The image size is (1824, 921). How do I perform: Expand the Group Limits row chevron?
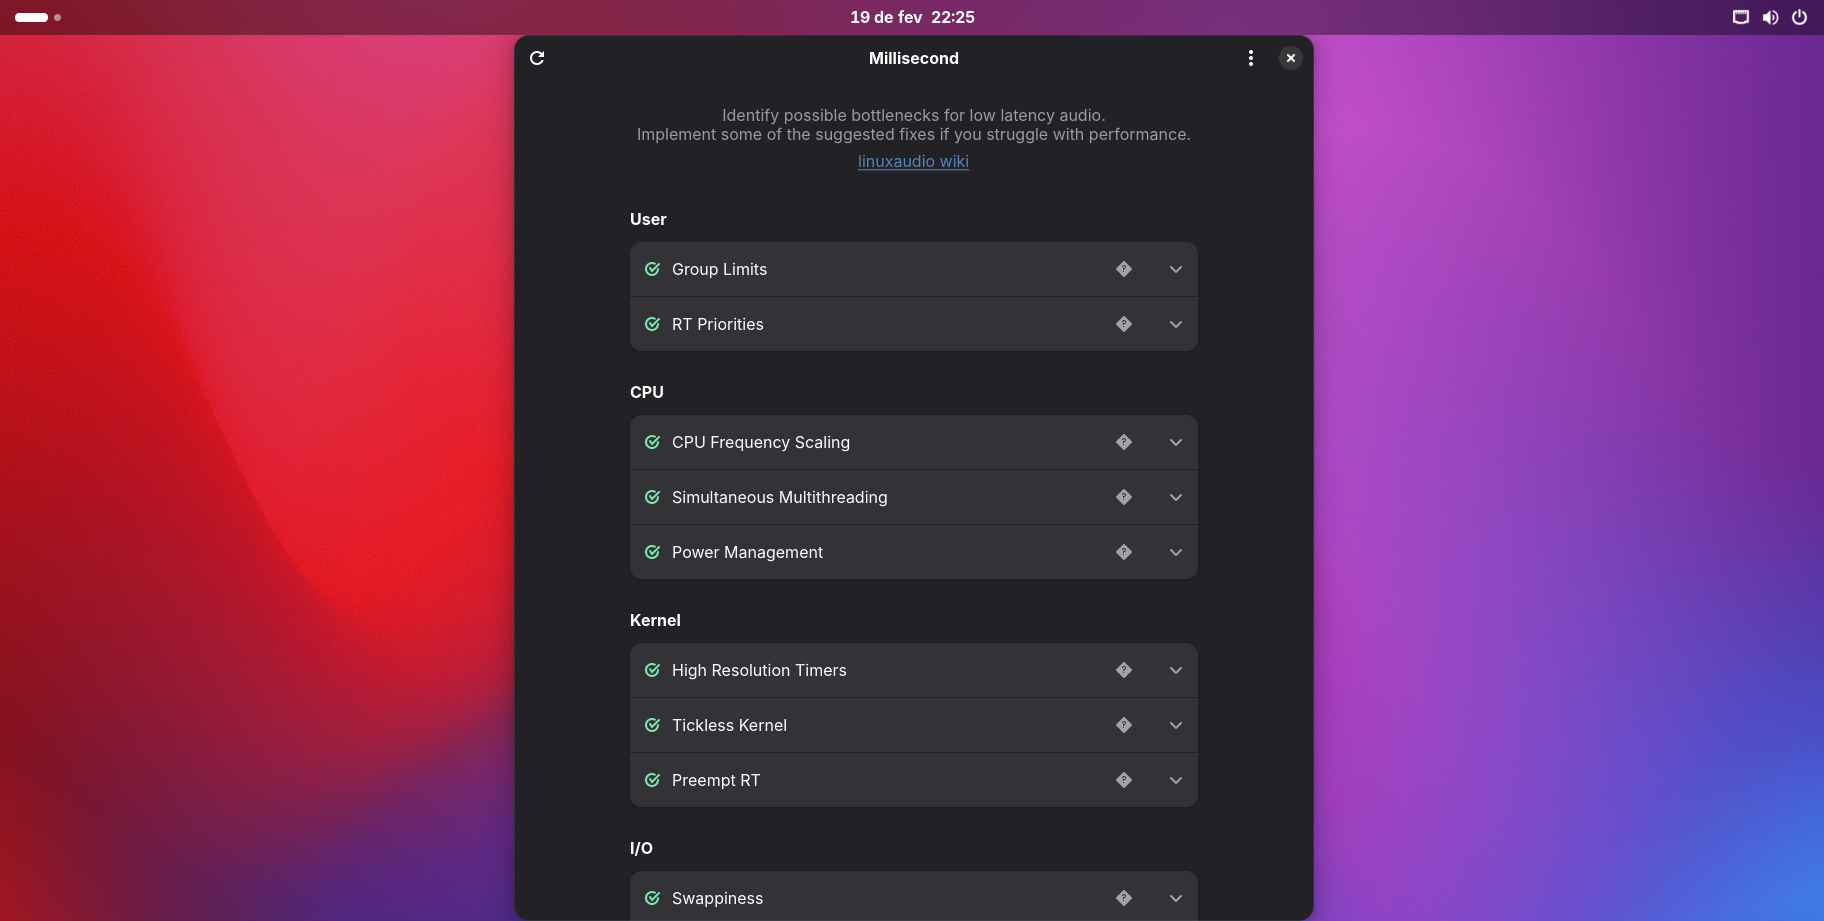tap(1176, 269)
